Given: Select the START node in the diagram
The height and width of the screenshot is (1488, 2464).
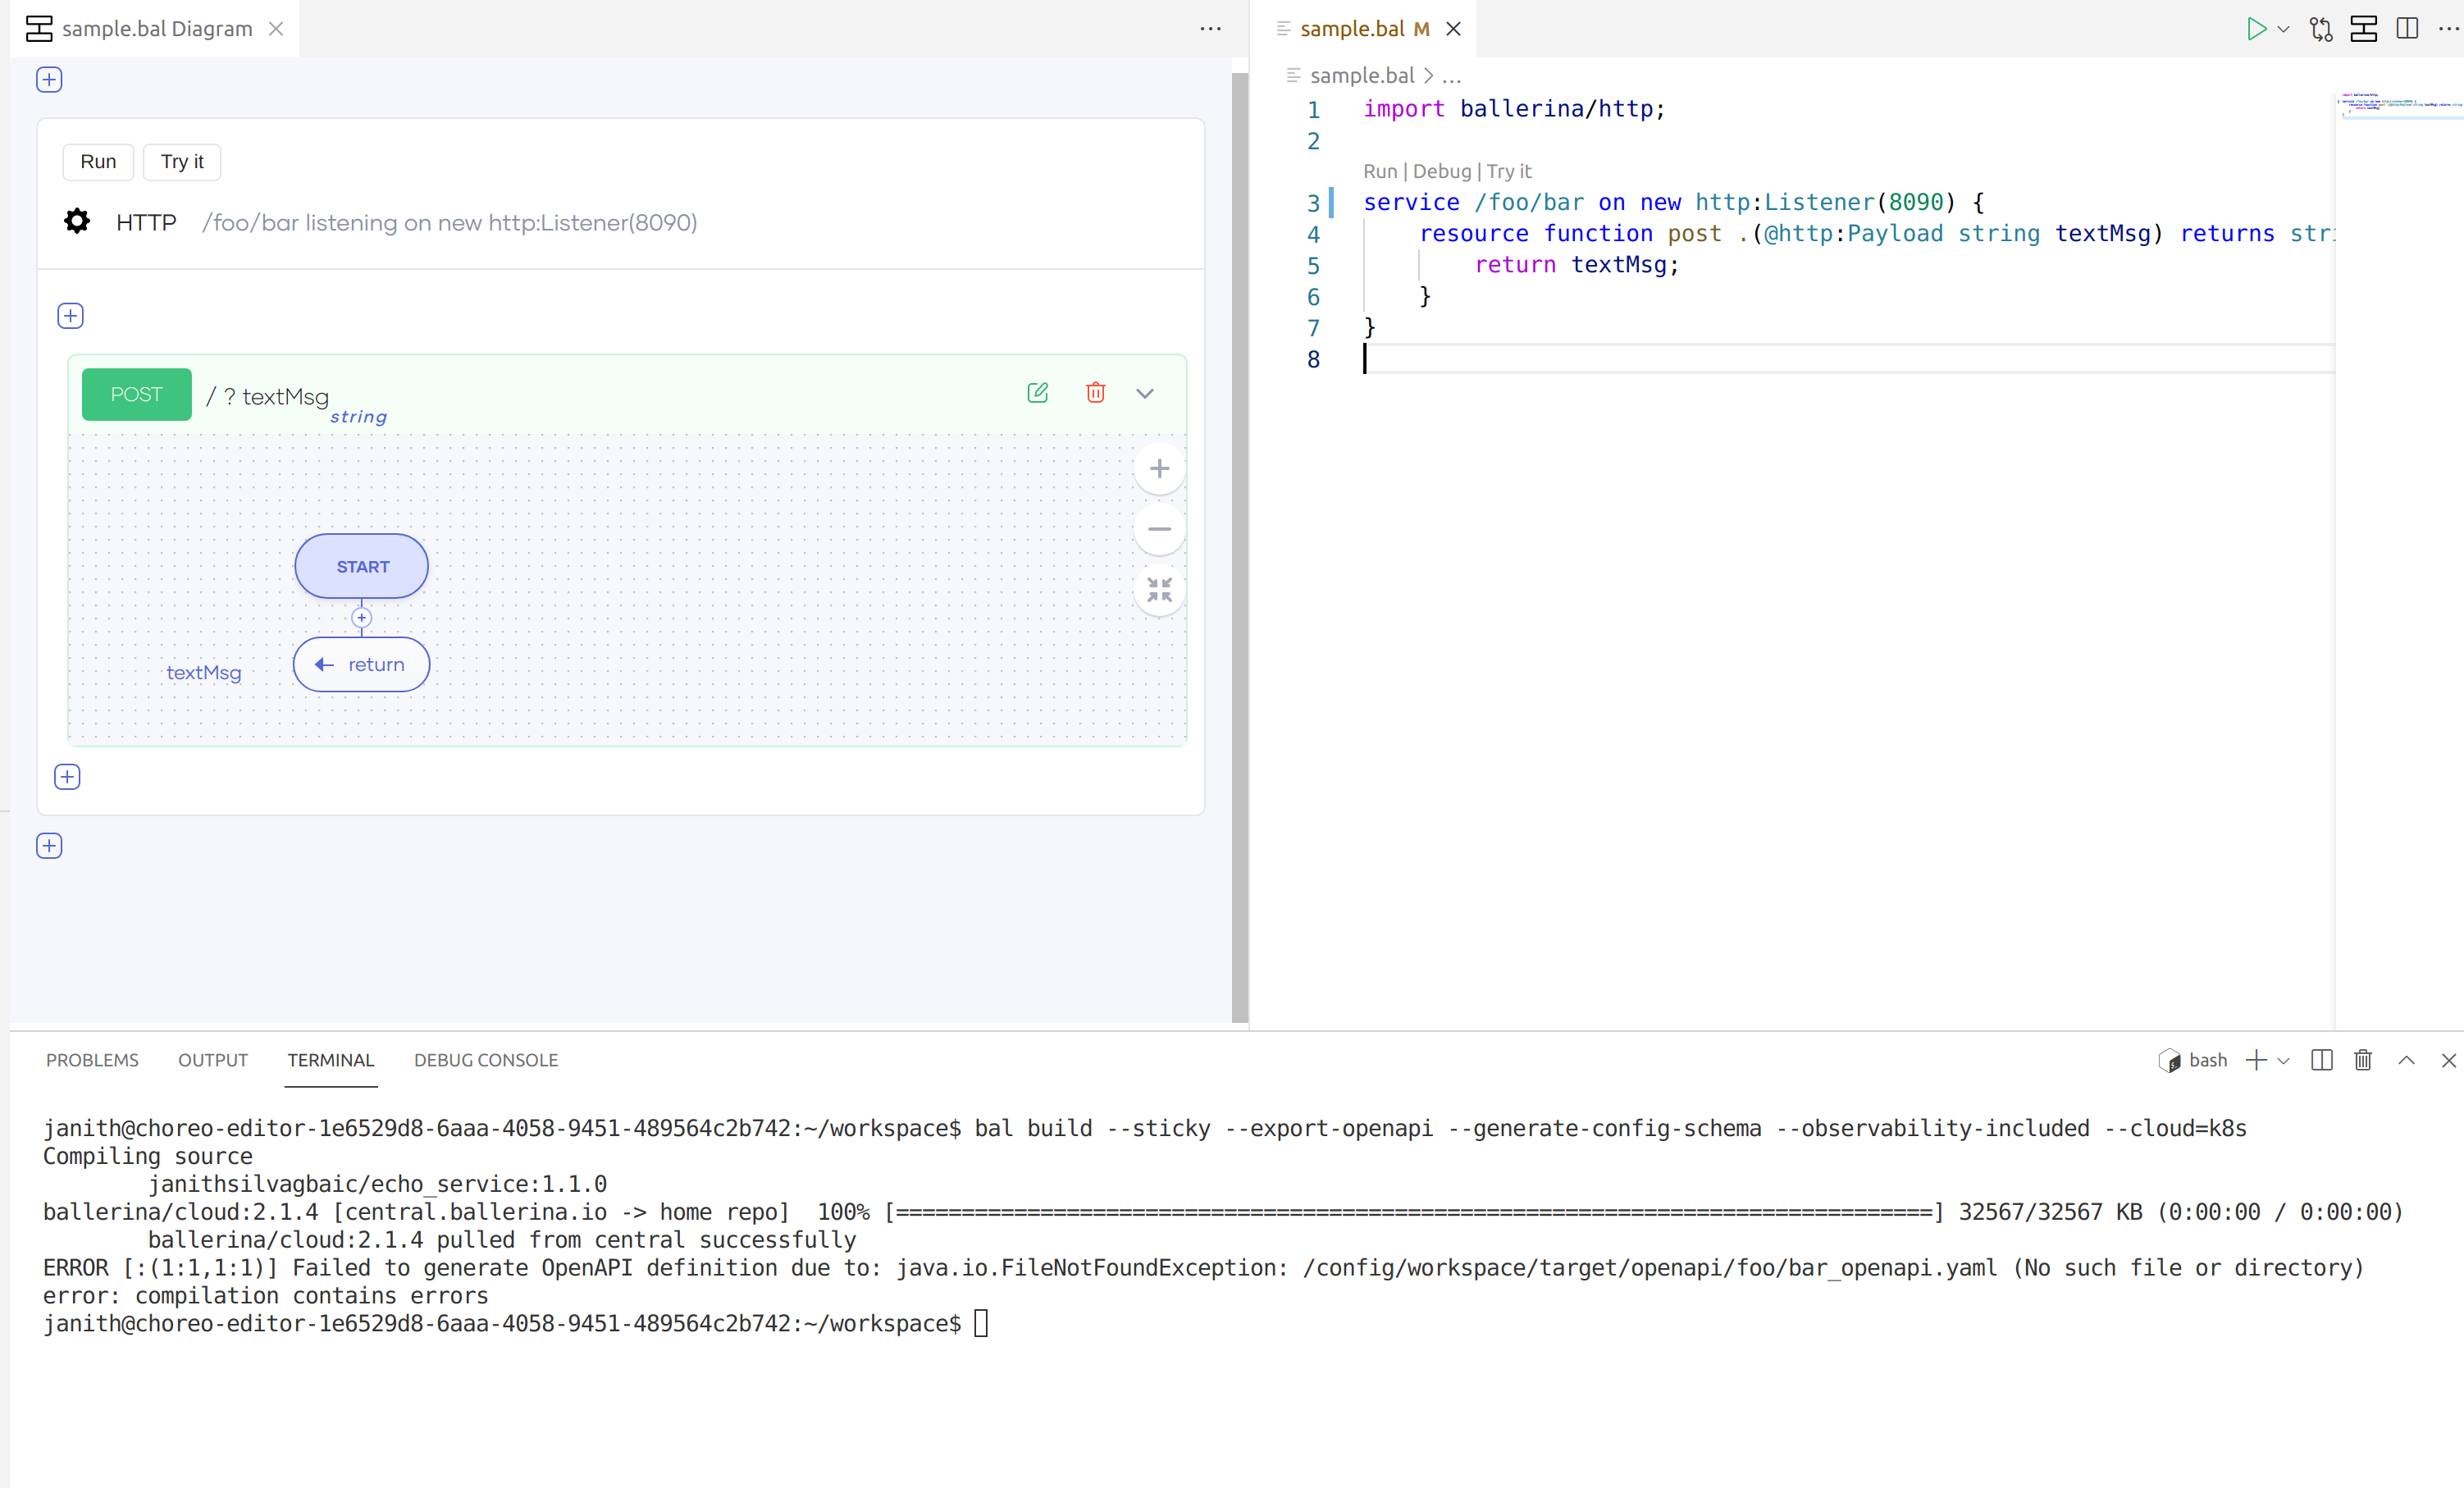Looking at the screenshot, I should (x=362, y=566).
